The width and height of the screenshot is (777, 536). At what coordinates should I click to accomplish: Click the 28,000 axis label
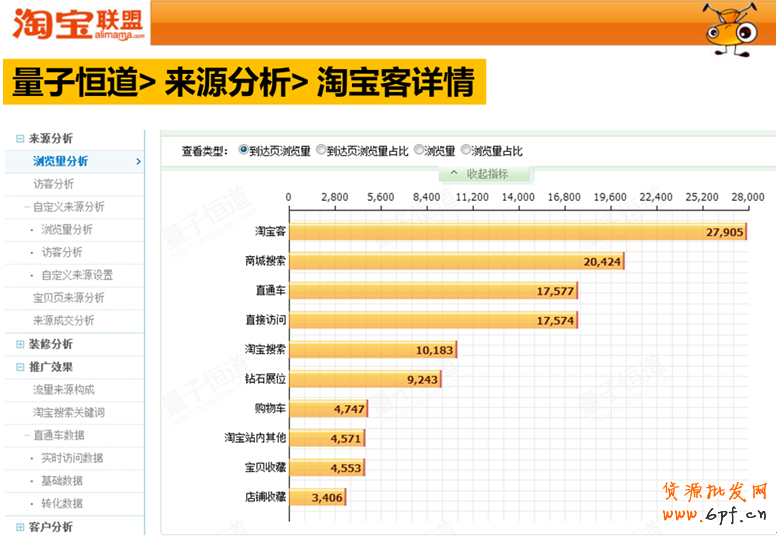point(748,197)
